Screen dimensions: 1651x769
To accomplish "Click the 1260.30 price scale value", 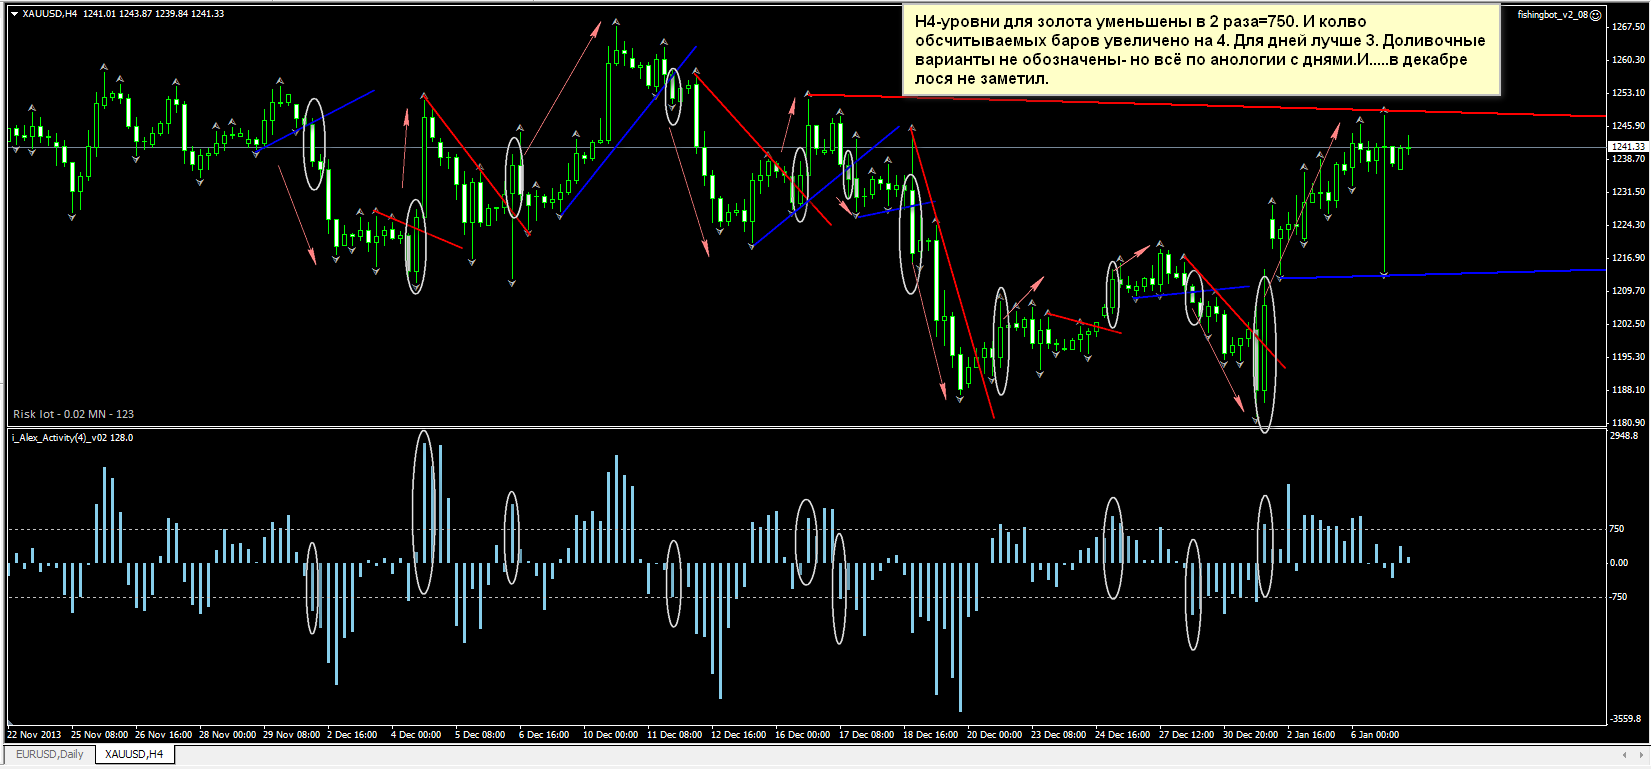I will [1628, 60].
